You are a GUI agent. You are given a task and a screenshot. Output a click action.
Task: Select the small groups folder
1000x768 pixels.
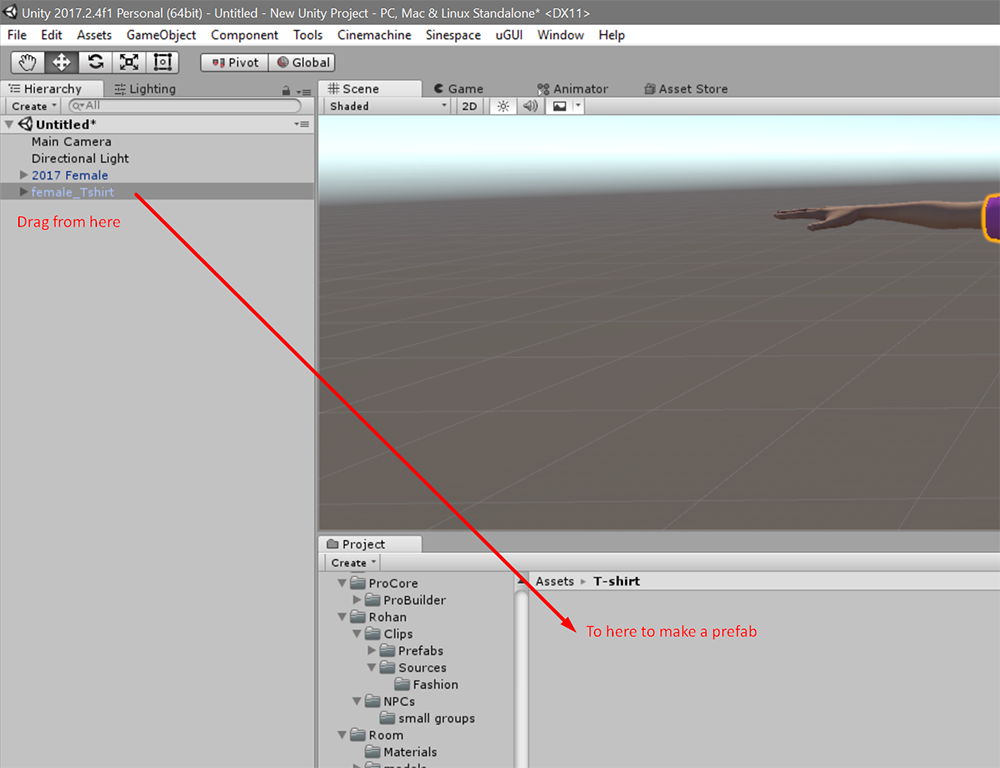(427, 718)
